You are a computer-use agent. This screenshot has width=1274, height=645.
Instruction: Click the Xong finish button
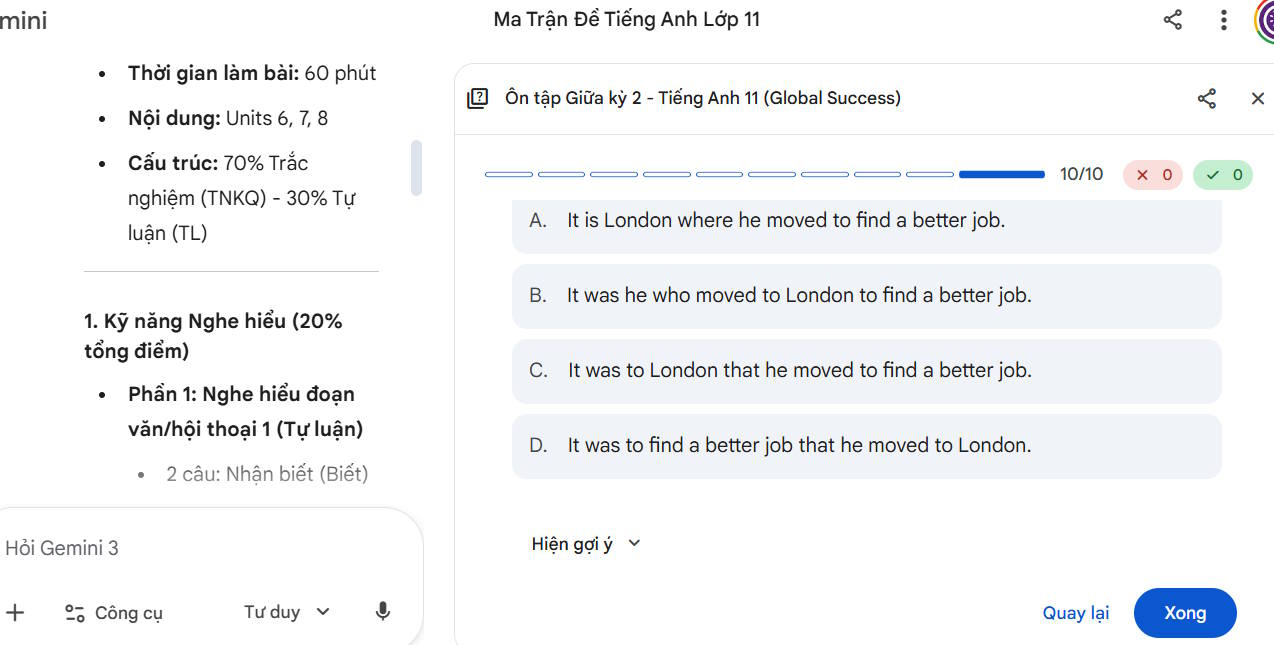(1184, 613)
